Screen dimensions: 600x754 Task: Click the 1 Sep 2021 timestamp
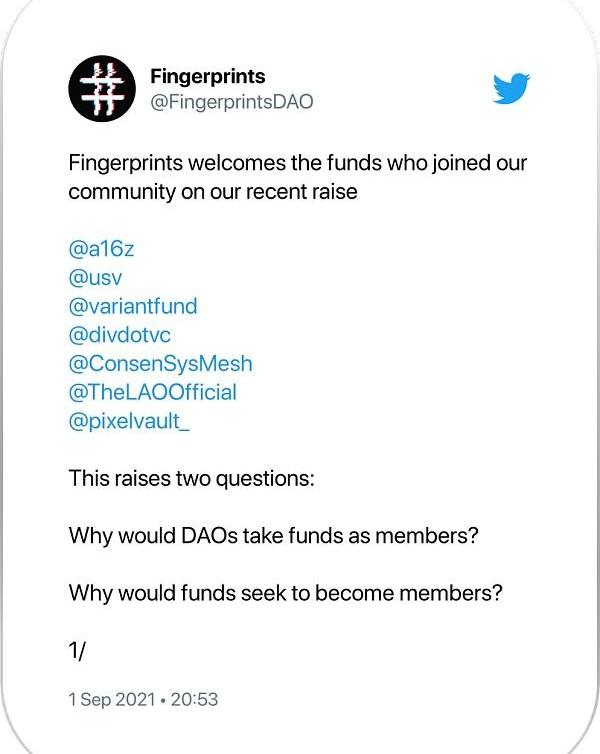coord(112,699)
